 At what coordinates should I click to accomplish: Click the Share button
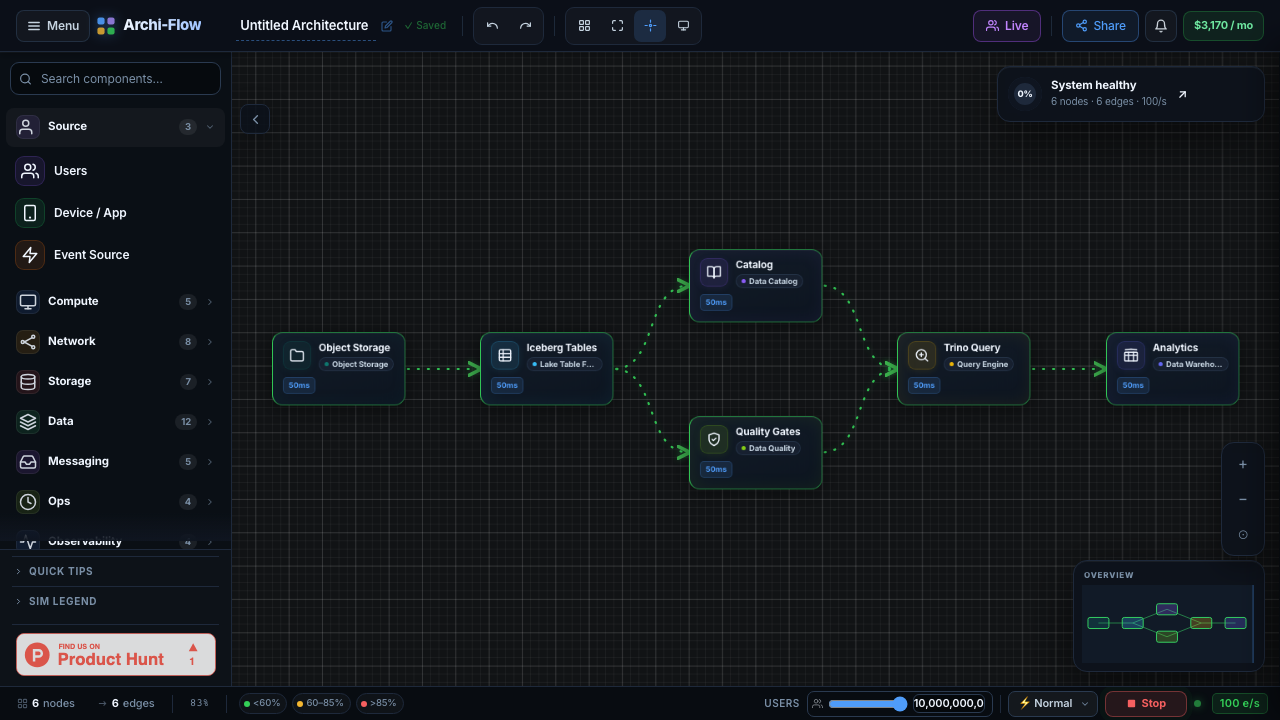[x=1100, y=26]
